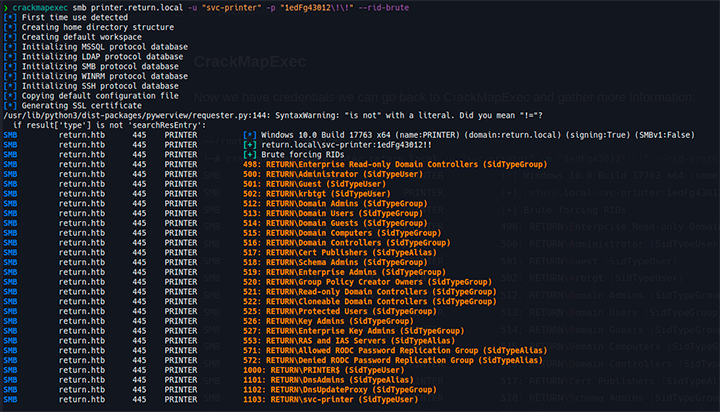Select the crackmapexec command line text
720x412 pixels.
click(x=210, y=7)
